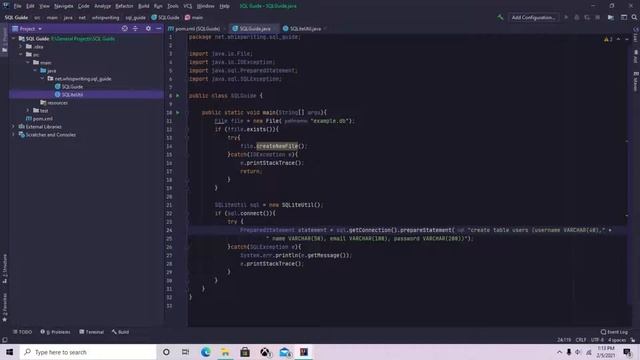The width and height of the screenshot is (640, 360).
Task: Click UTF-8 encoding in the status bar
Action: click(x=597, y=340)
